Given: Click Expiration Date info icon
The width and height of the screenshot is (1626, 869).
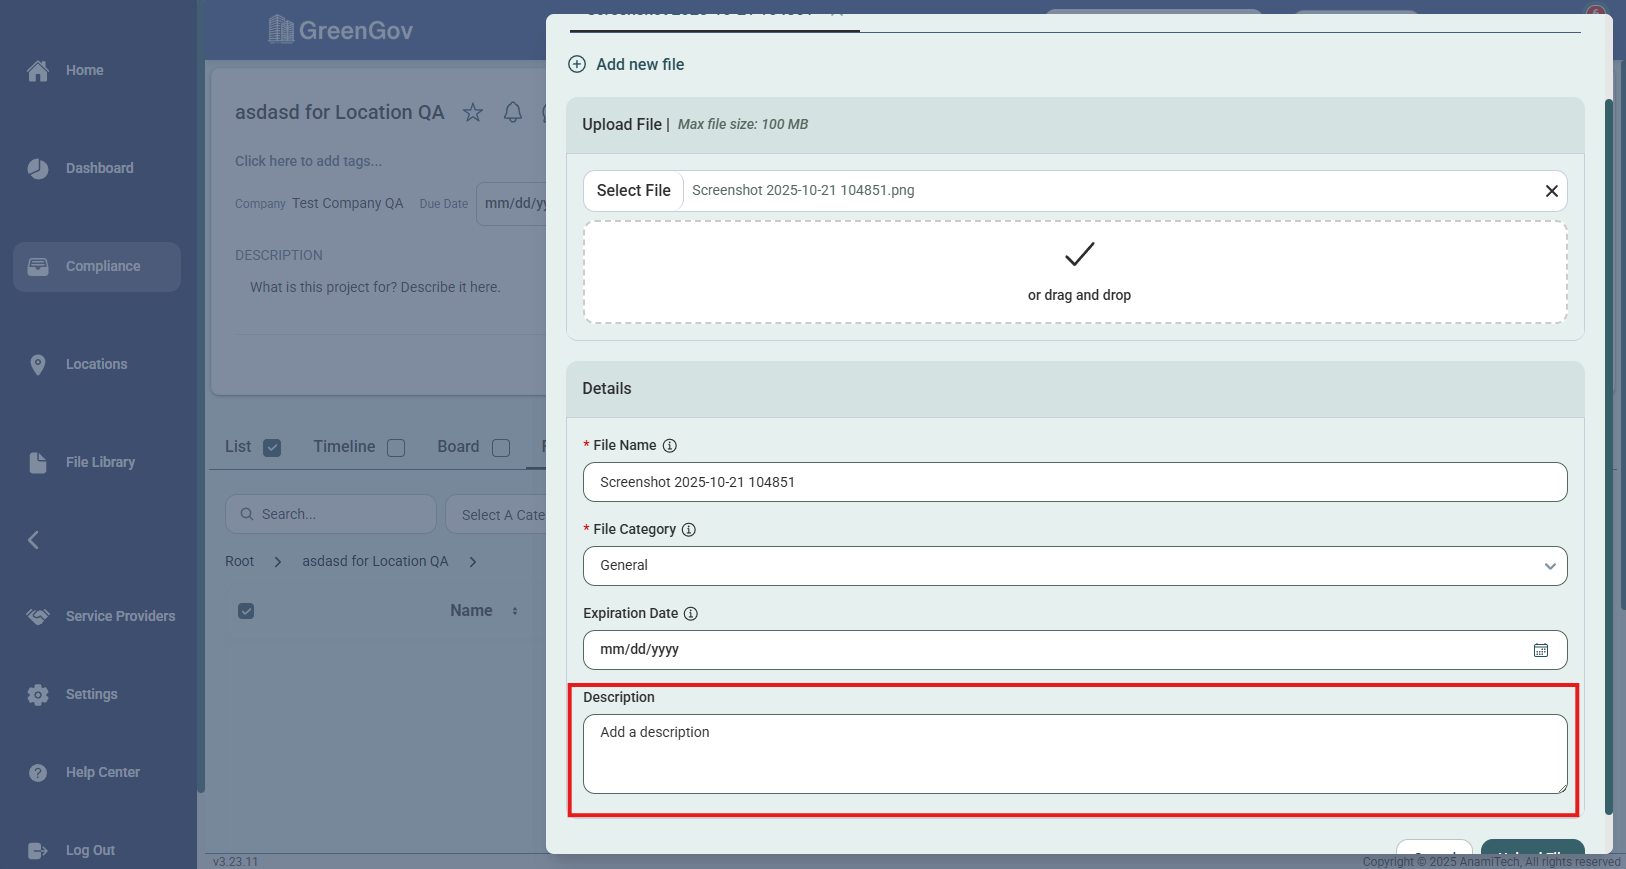Looking at the screenshot, I should coord(691,614).
